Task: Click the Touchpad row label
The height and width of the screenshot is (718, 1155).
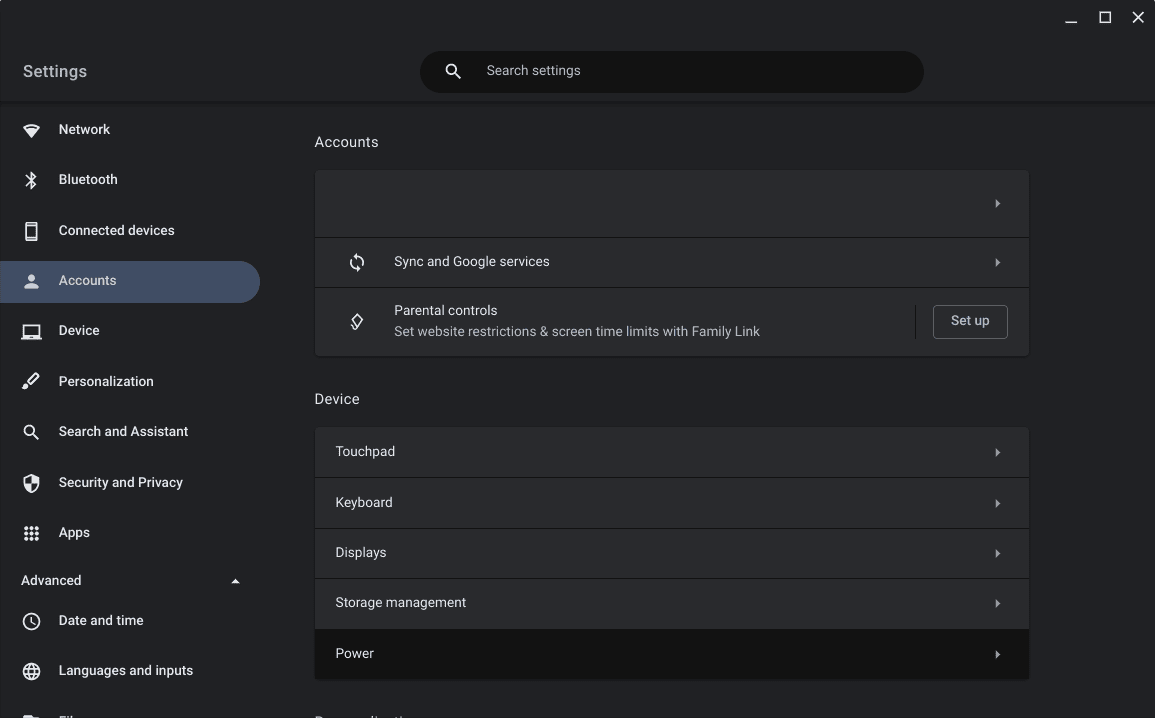Action: 365,451
